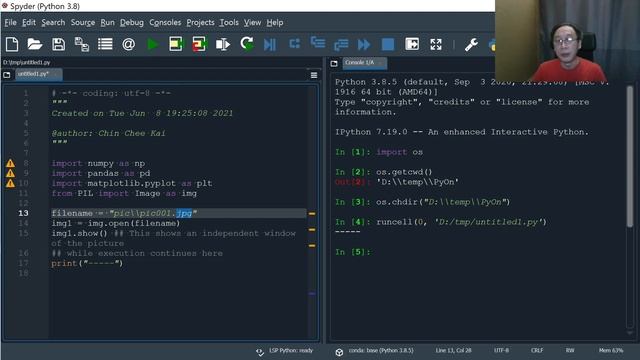640x360 pixels.
Task: Open the View menu
Action: point(252,22)
